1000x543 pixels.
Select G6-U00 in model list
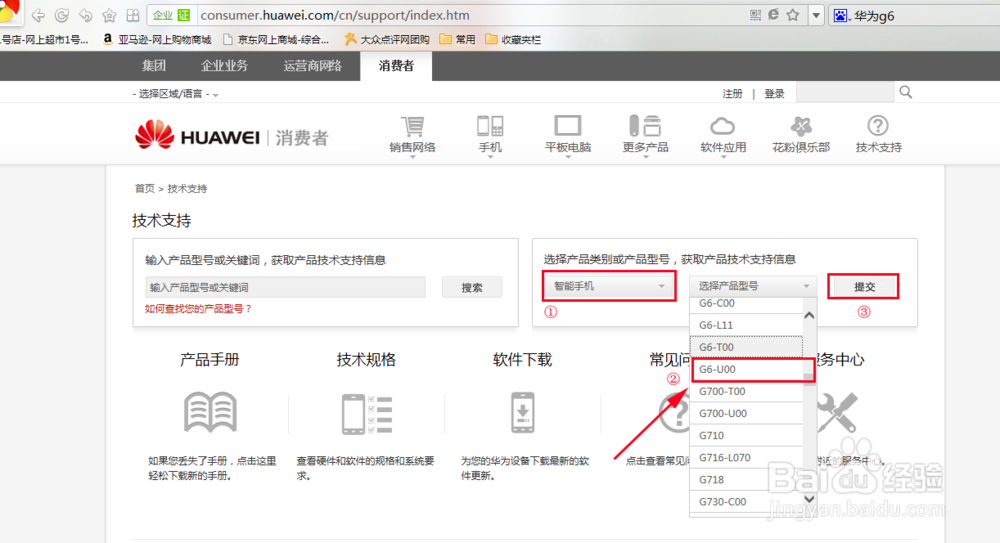coord(746,369)
